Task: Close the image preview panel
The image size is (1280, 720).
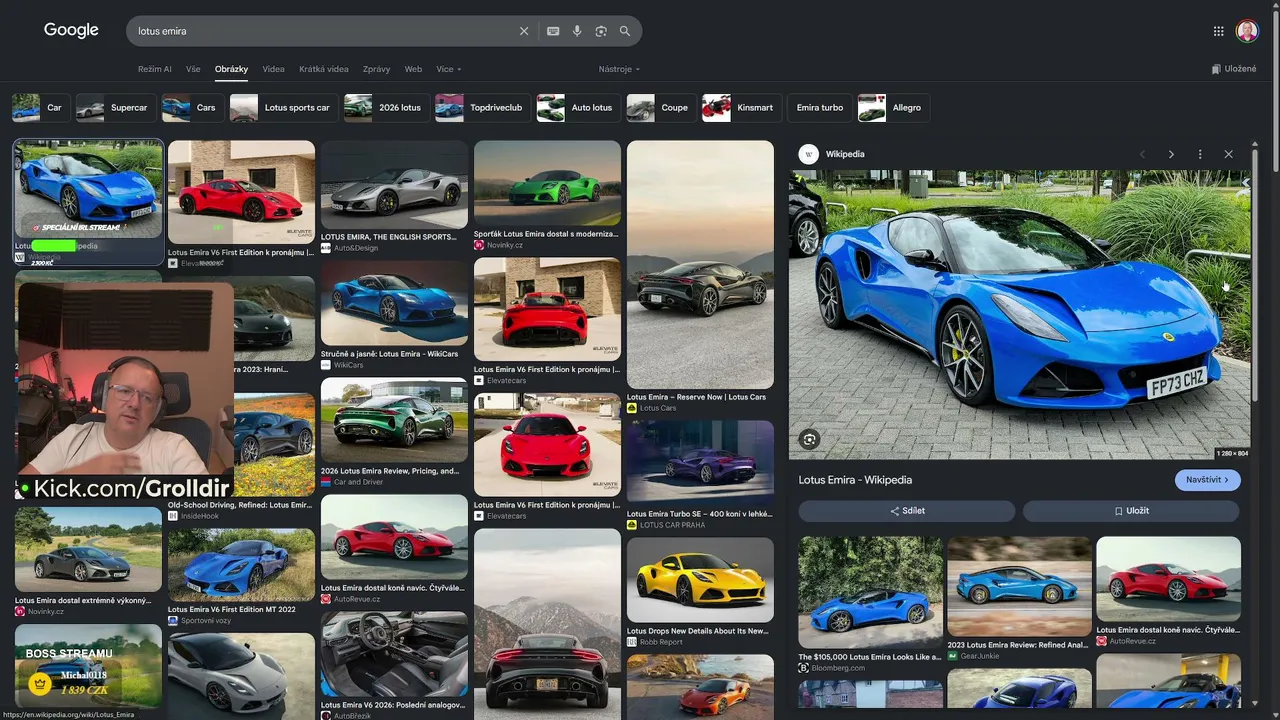Action: pos(1229,154)
